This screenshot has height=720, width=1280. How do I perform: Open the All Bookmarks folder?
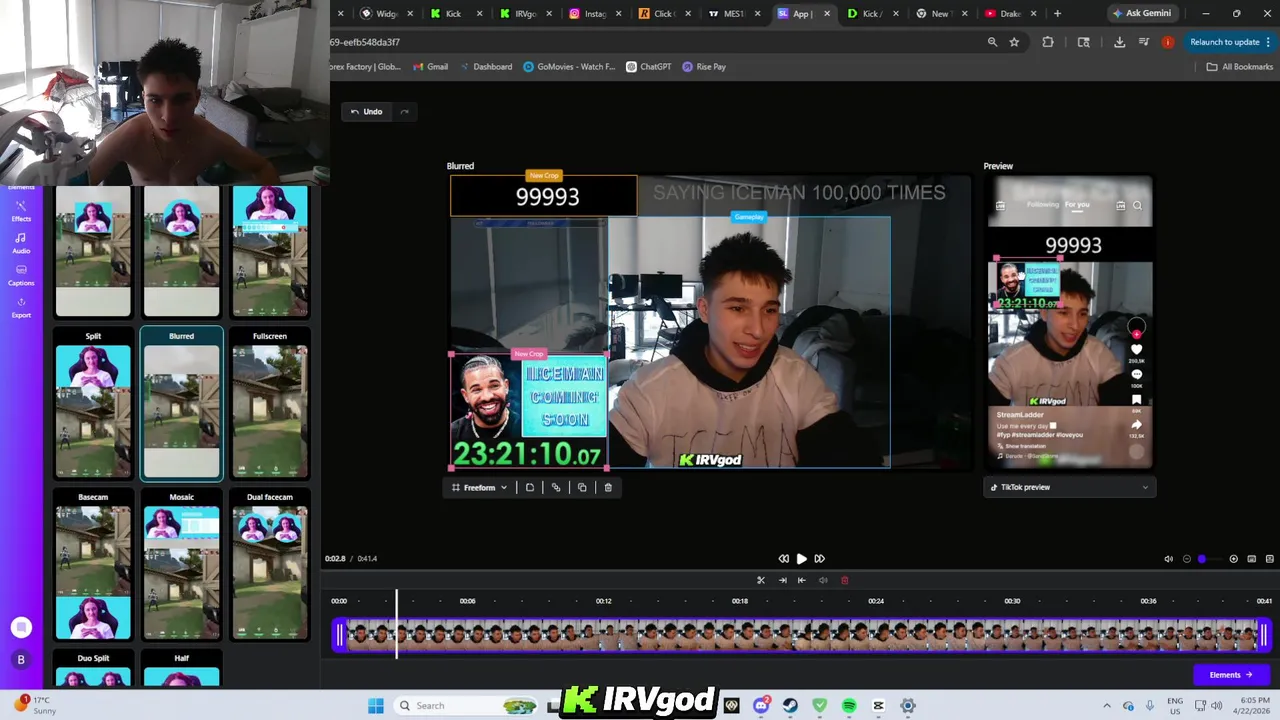pyautogui.click(x=1239, y=67)
